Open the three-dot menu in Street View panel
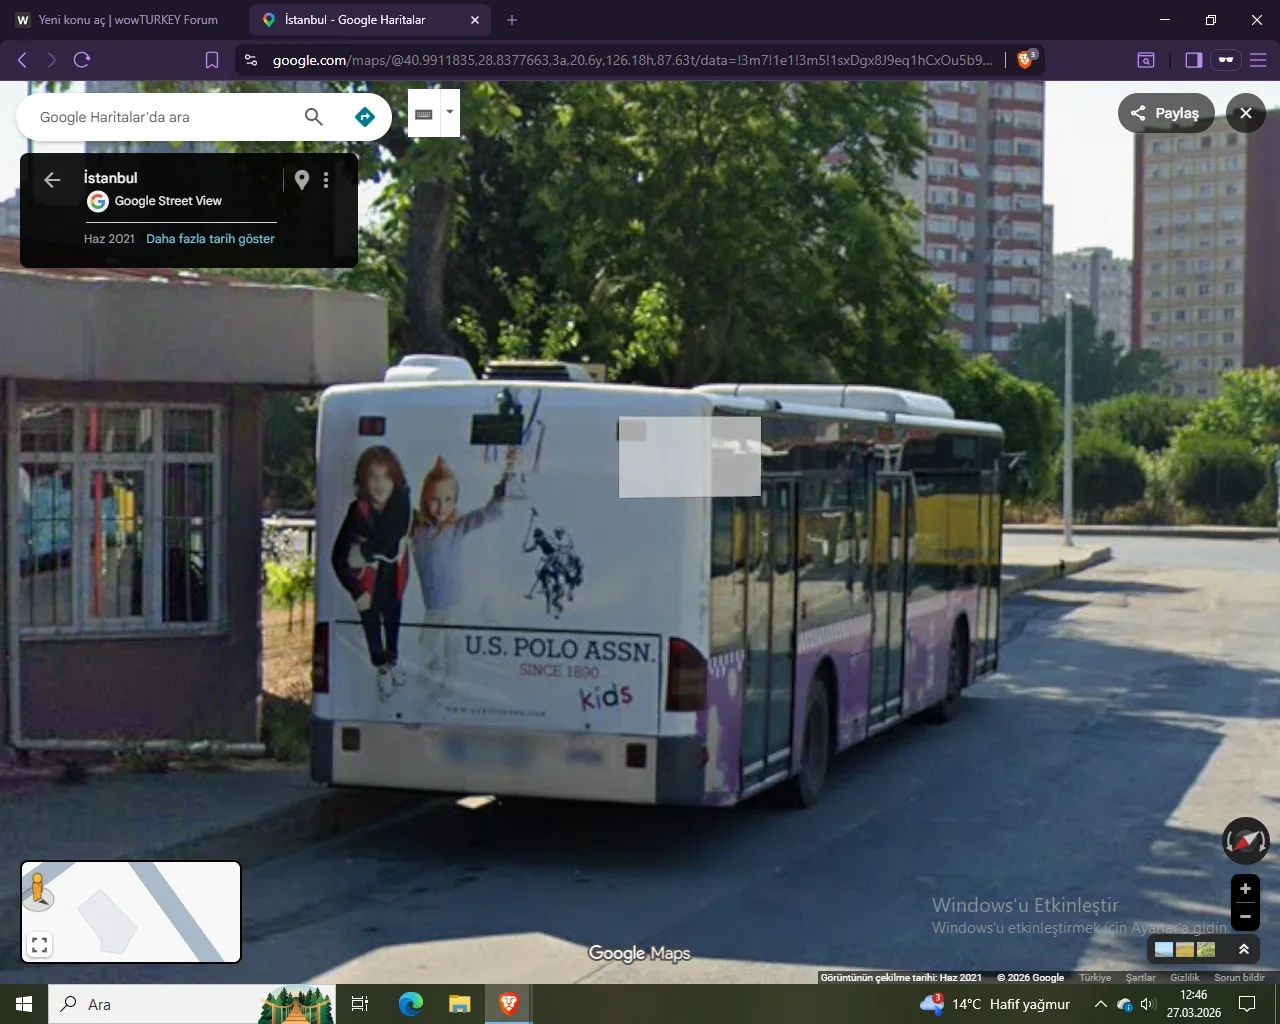This screenshot has width=1280, height=1024. click(x=326, y=180)
